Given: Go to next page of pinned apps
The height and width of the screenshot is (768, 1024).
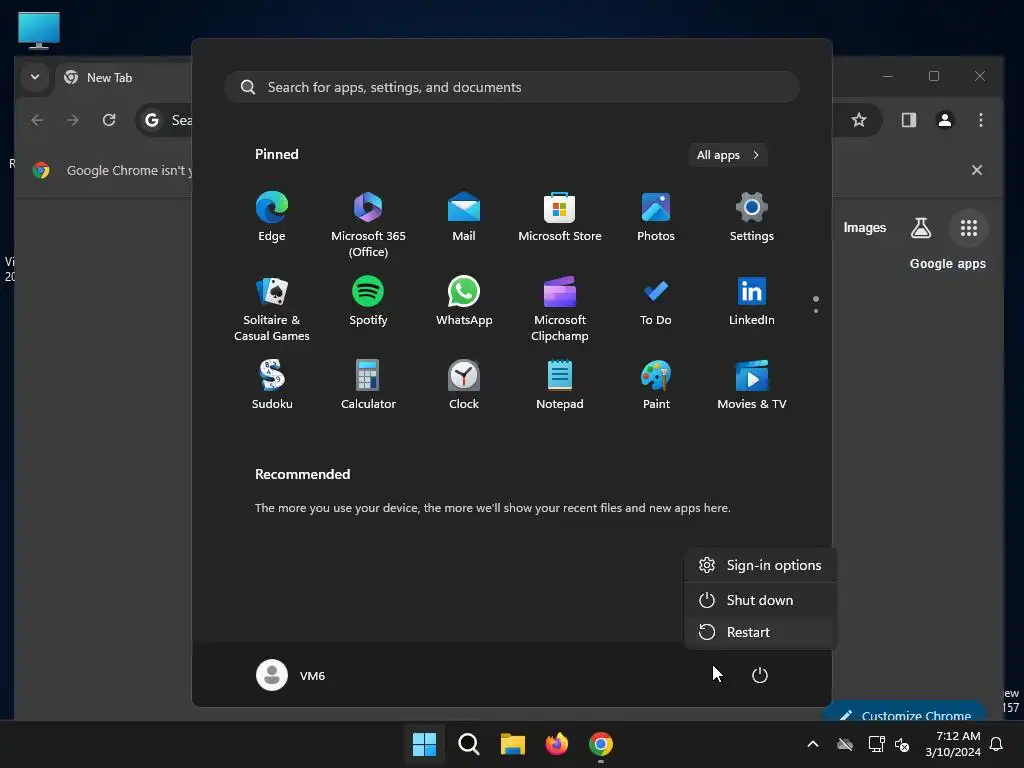Looking at the screenshot, I should [x=816, y=311].
